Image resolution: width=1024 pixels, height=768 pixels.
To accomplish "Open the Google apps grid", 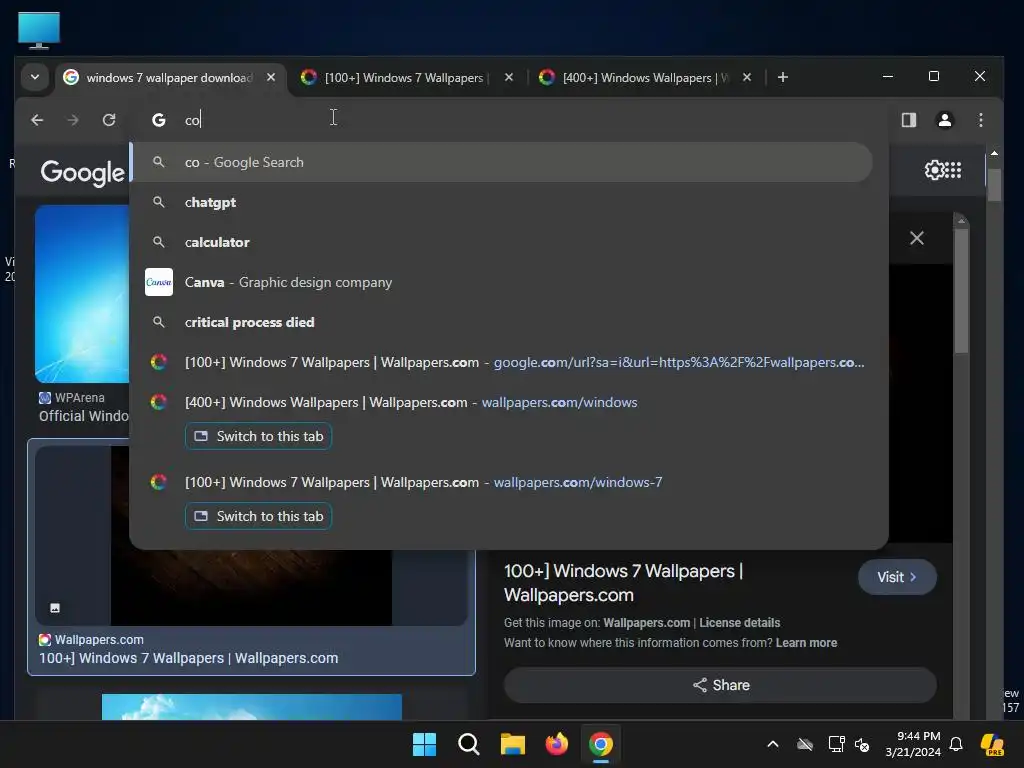I will point(953,170).
